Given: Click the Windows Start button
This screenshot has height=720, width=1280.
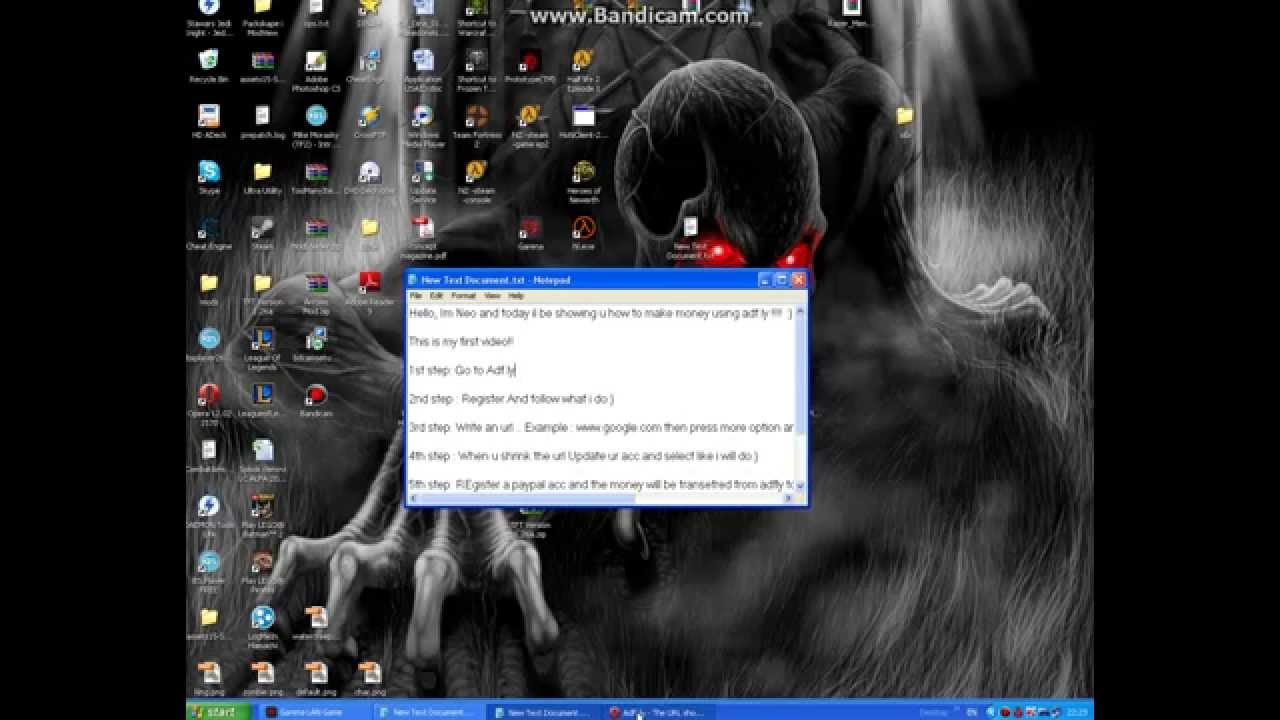Looking at the screenshot, I should click(217, 712).
